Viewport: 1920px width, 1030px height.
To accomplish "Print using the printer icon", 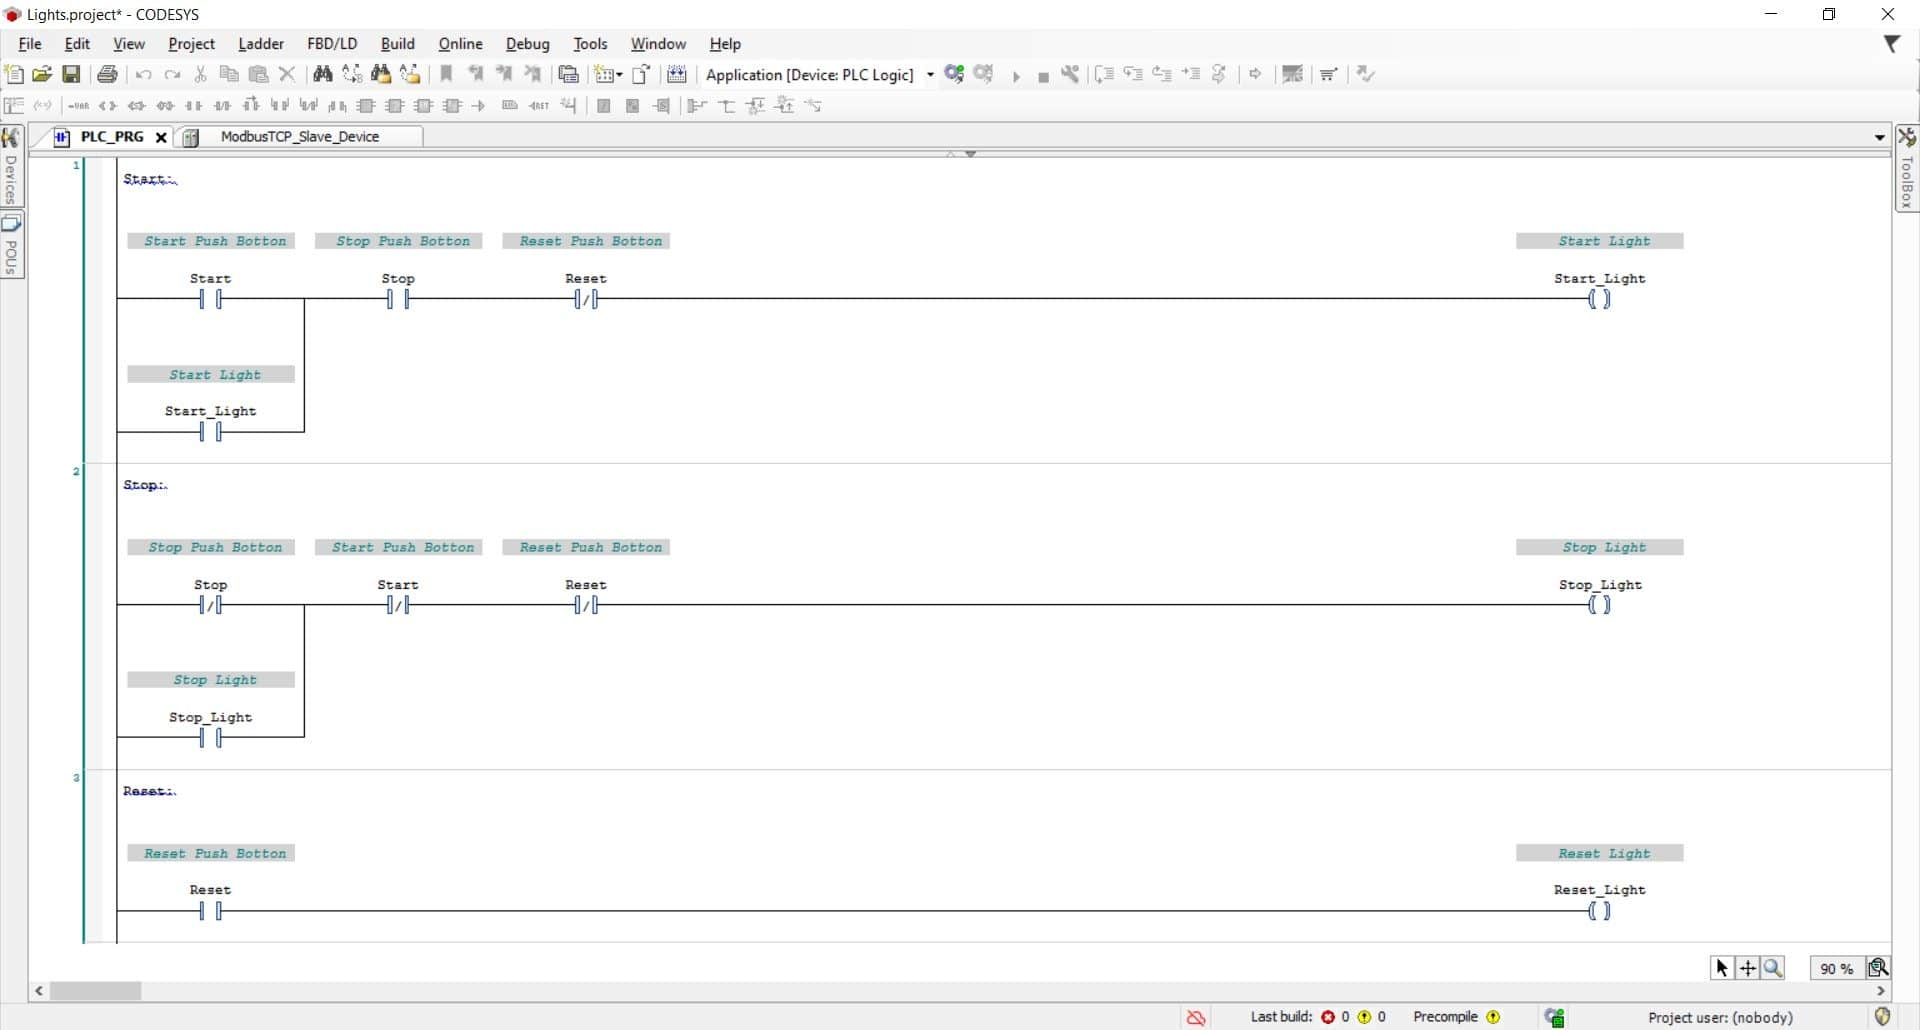I will [x=108, y=74].
